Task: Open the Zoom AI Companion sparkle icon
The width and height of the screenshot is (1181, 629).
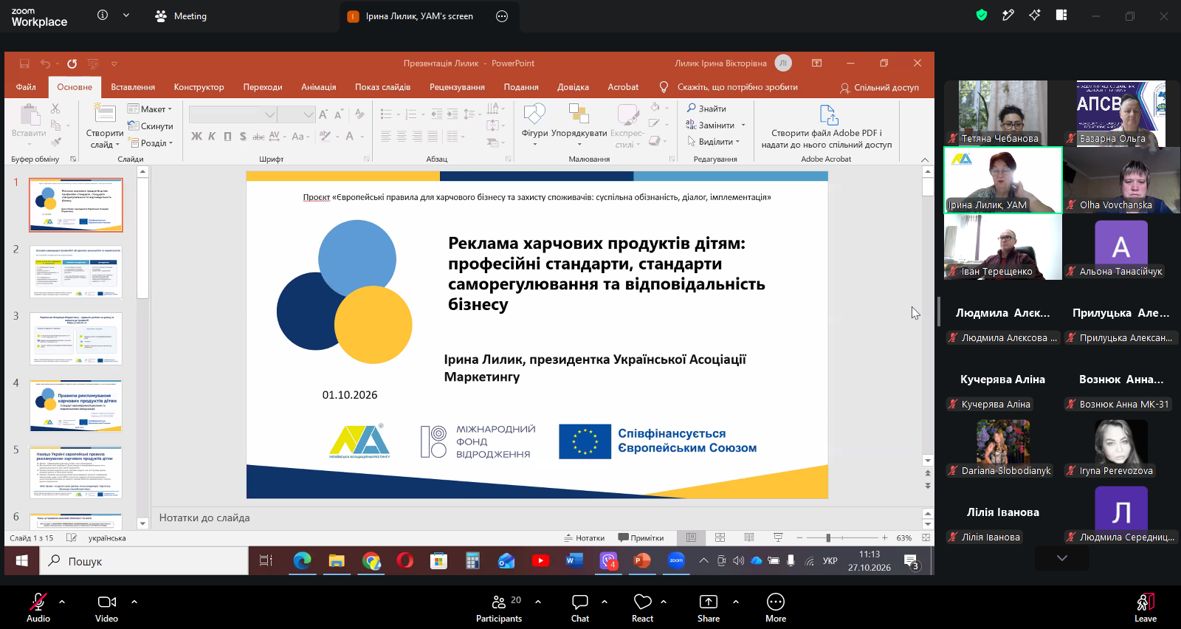Action: (x=1035, y=15)
